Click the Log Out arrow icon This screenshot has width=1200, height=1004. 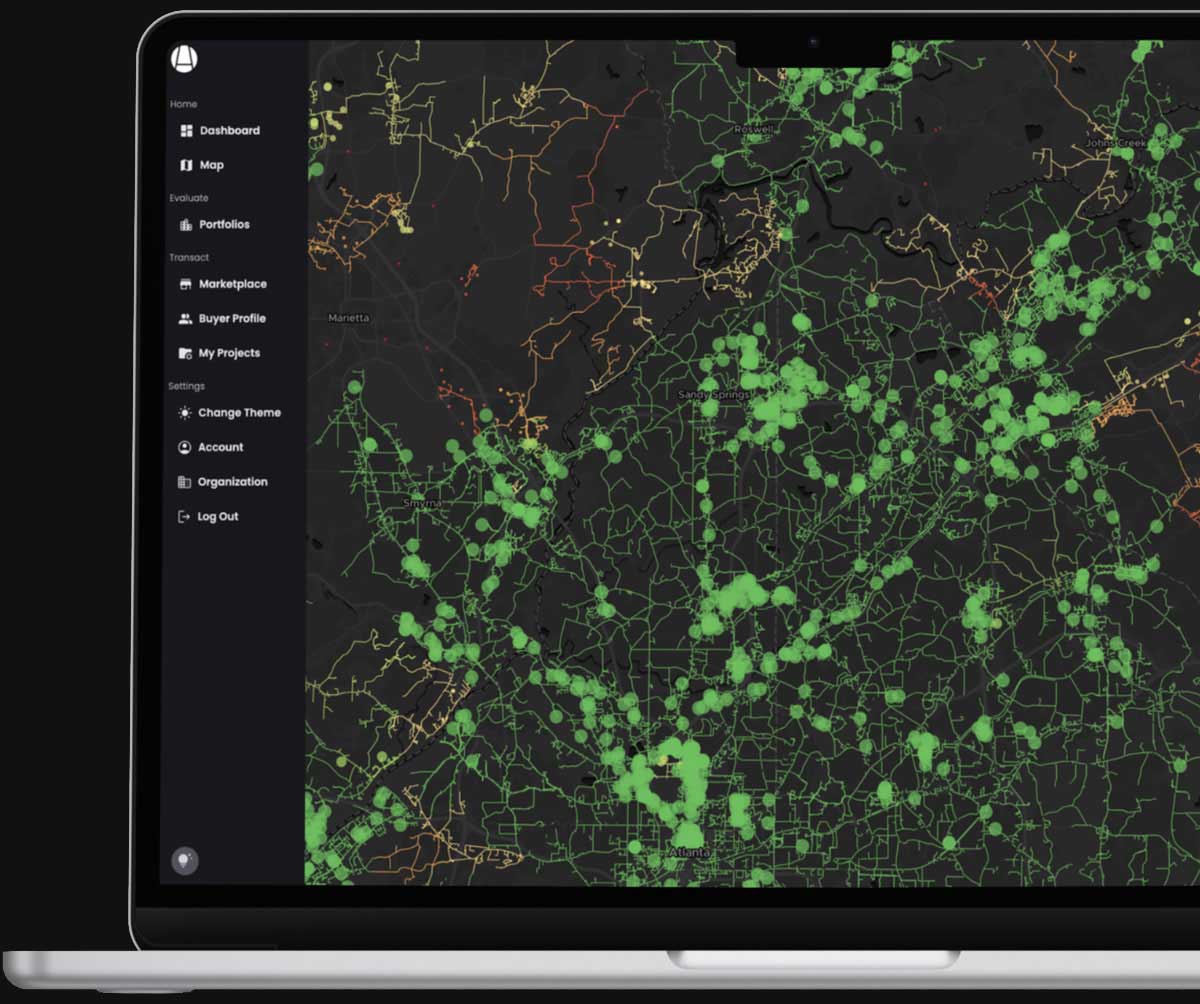(x=184, y=517)
